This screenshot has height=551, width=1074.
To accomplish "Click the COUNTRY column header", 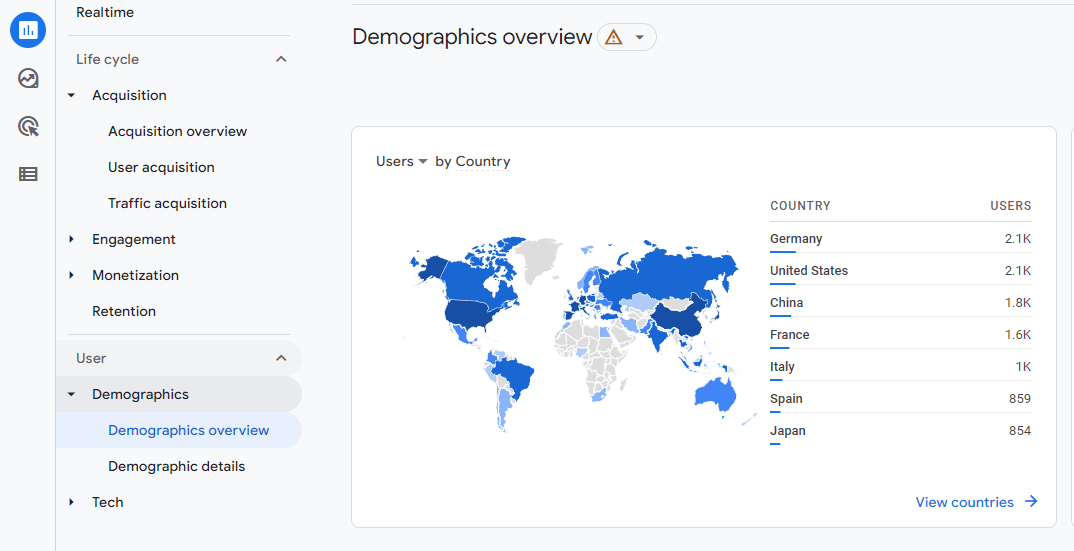I will pos(800,206).
